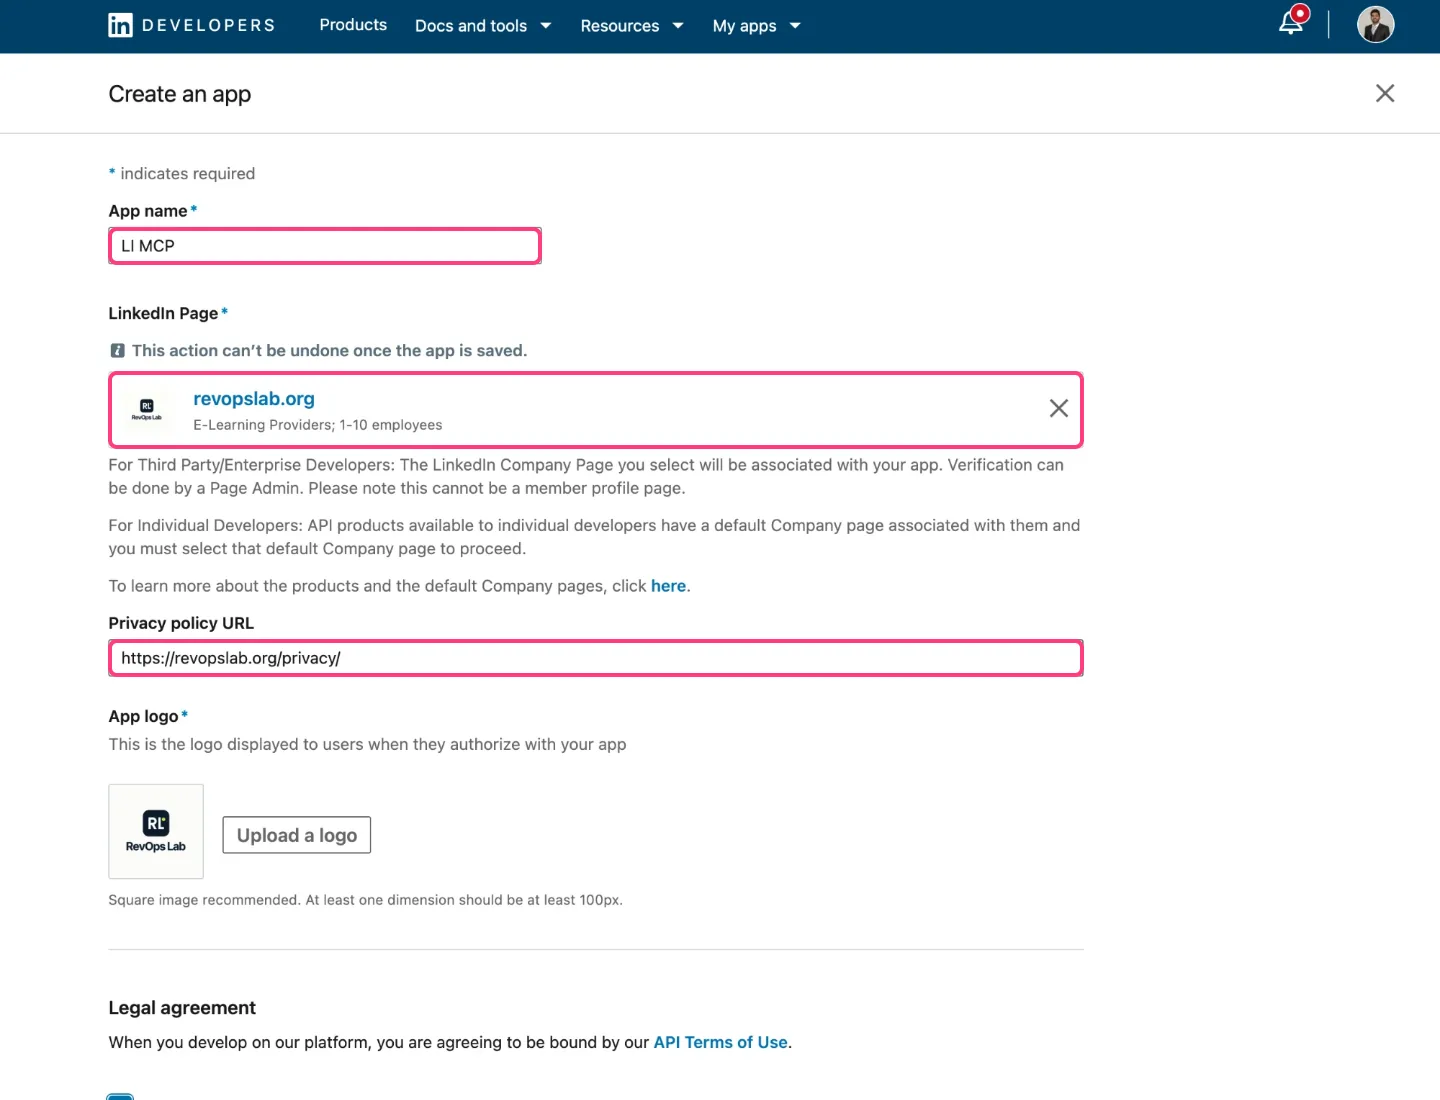Open the profile avatar menu
The height and width of the screenshot is (1100, 1440).
pos(1375,25)
